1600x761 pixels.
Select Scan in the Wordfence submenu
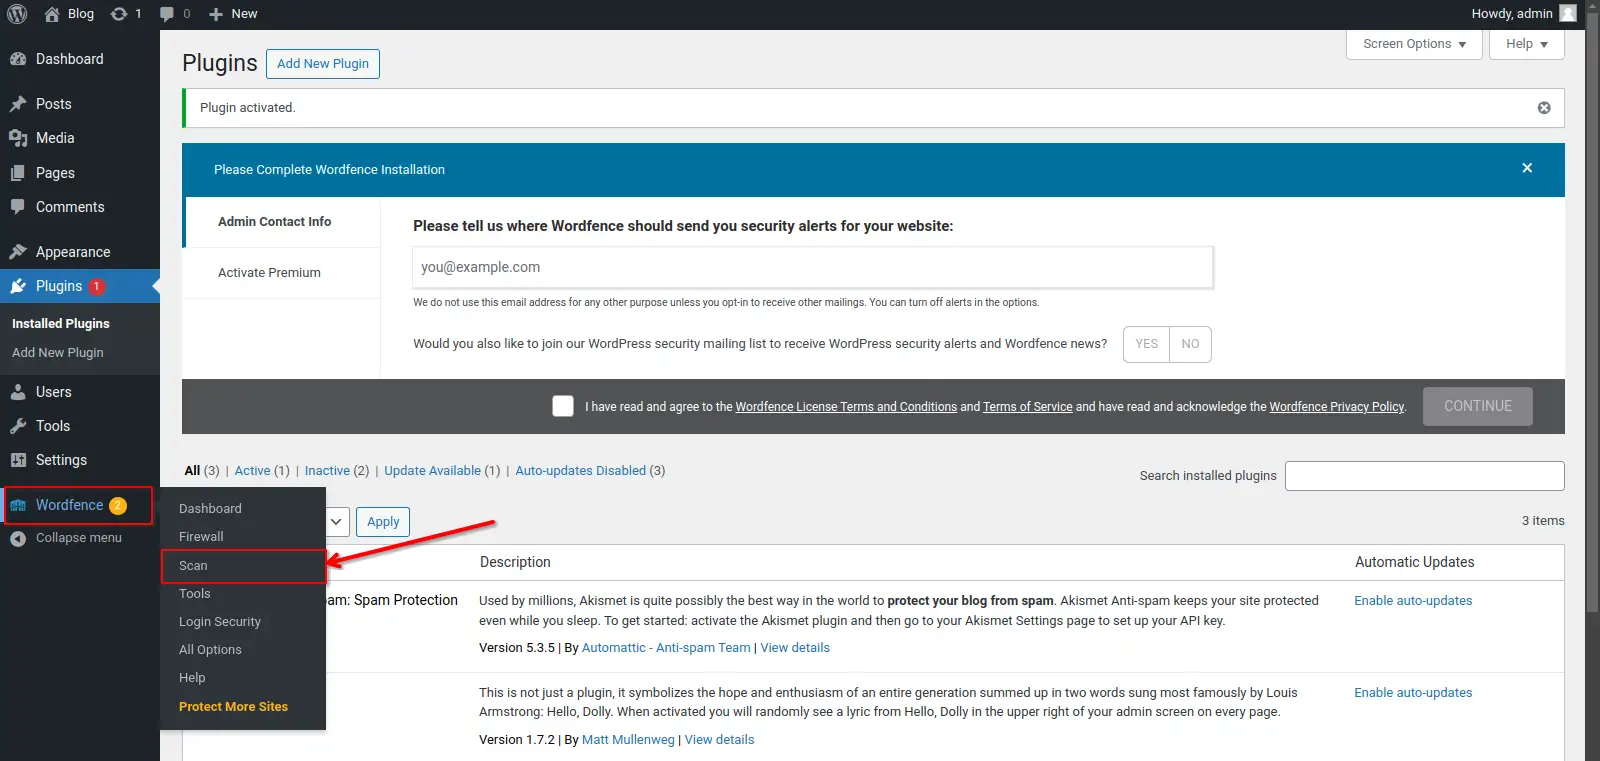click(194, 566)
